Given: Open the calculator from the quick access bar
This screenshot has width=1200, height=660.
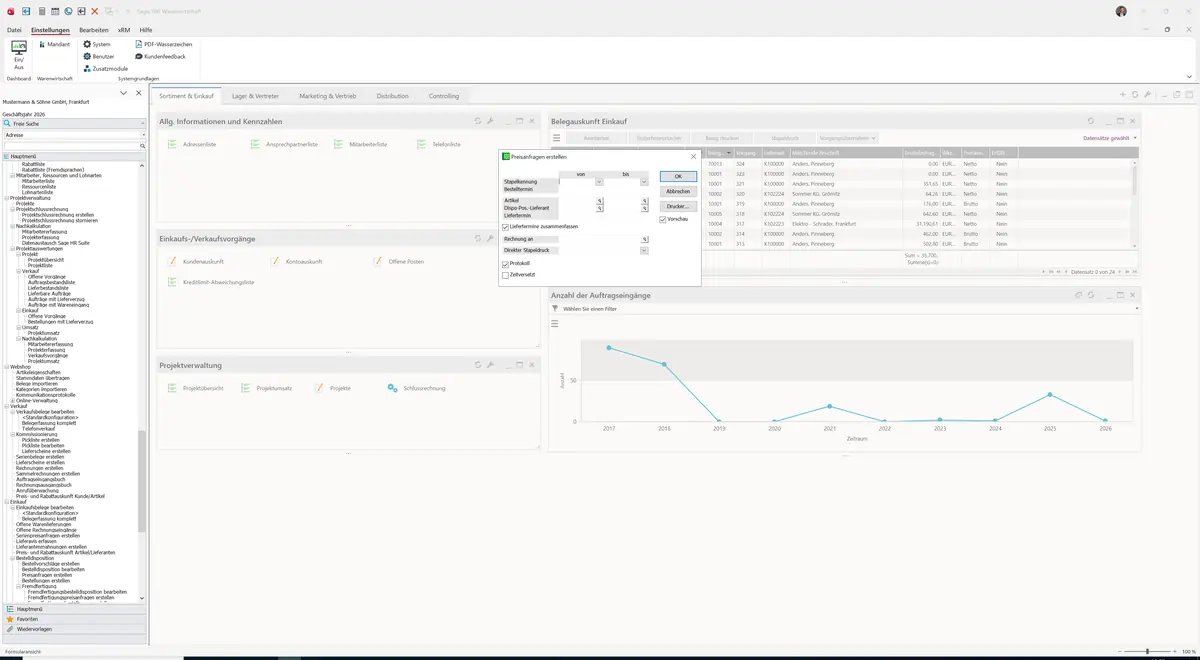Looking at the screenshot, I should [41, 11].
